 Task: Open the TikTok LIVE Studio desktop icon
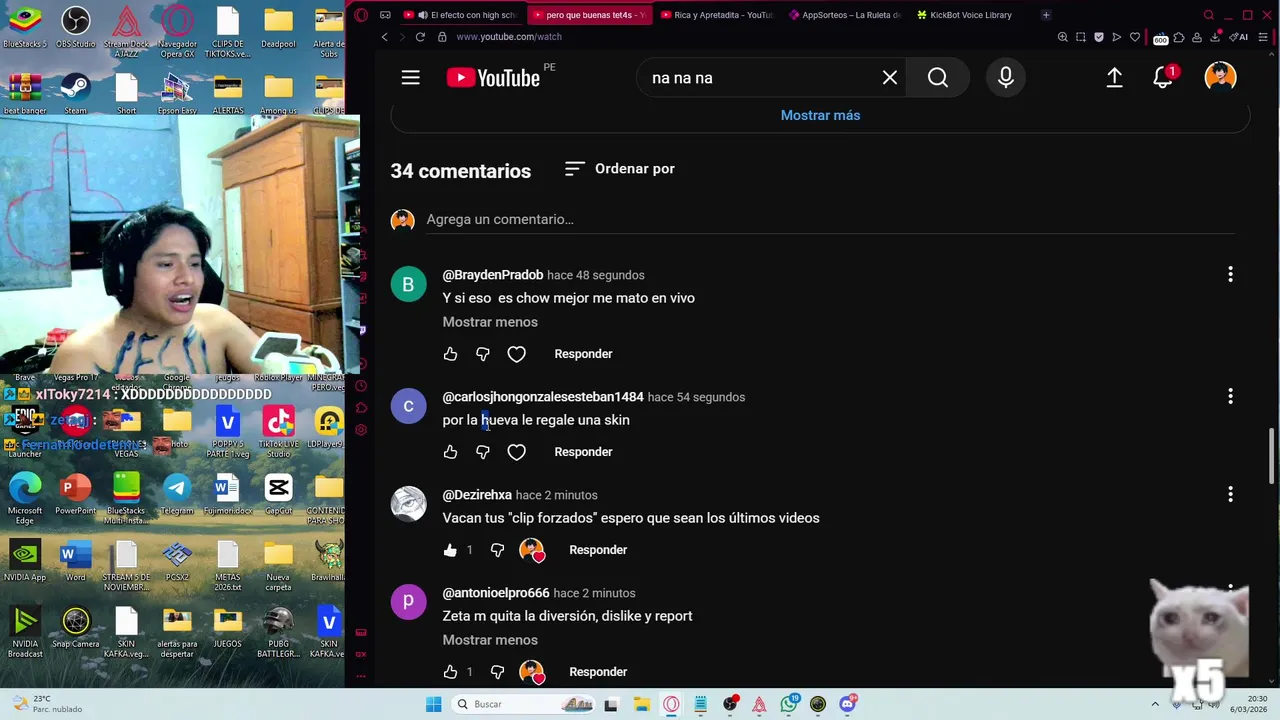tap(278, 432)
